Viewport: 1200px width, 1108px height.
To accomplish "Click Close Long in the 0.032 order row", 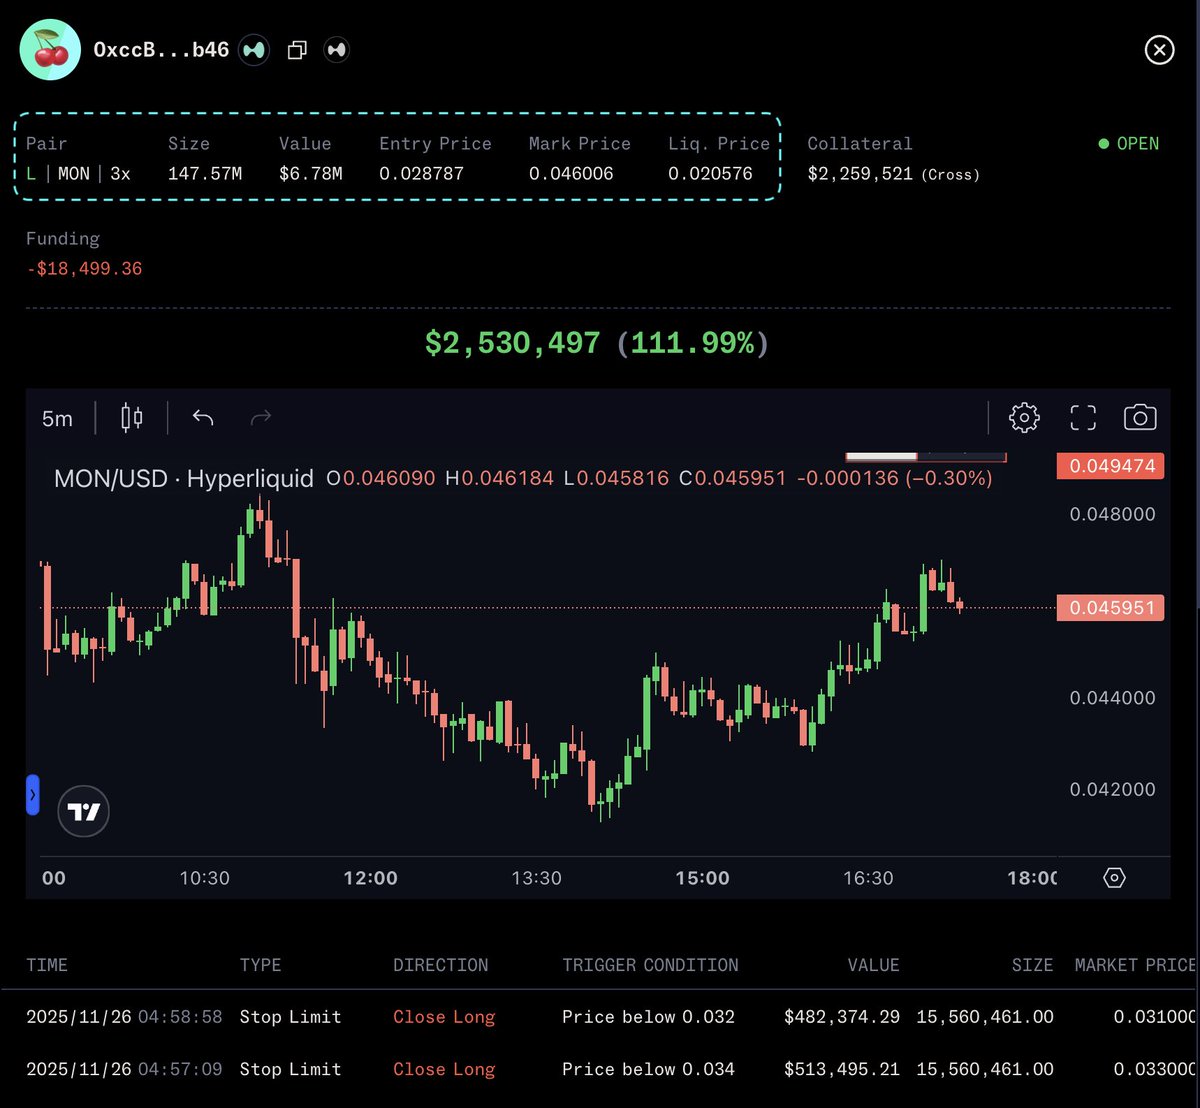I will 444,1017.
